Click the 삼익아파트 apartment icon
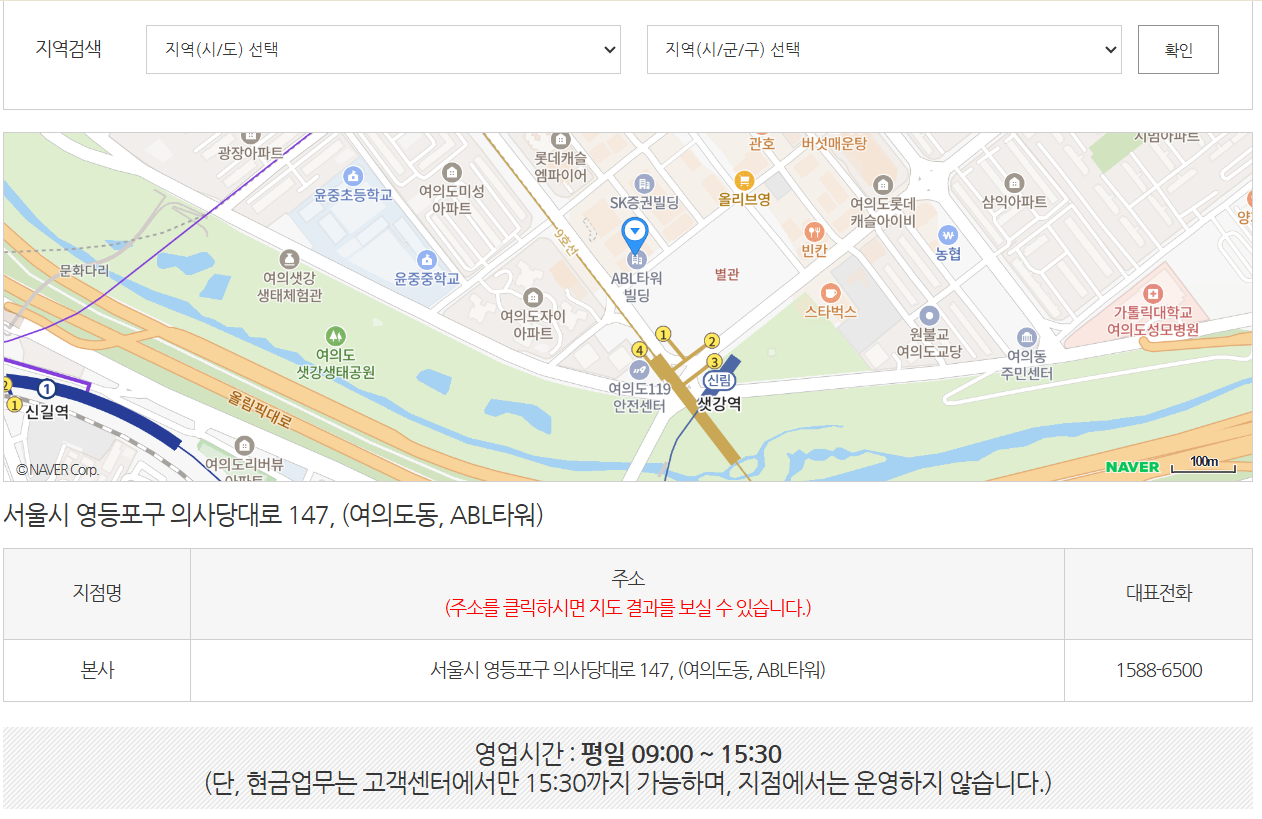The width and height of the screenshot is (1262, 819). click(x=1014, y=183)
